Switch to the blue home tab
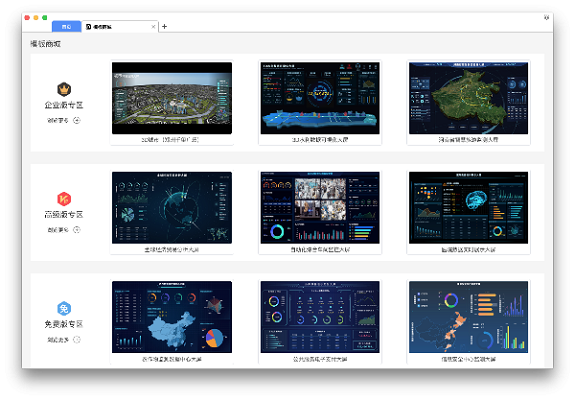 click(x=66, y=26)
